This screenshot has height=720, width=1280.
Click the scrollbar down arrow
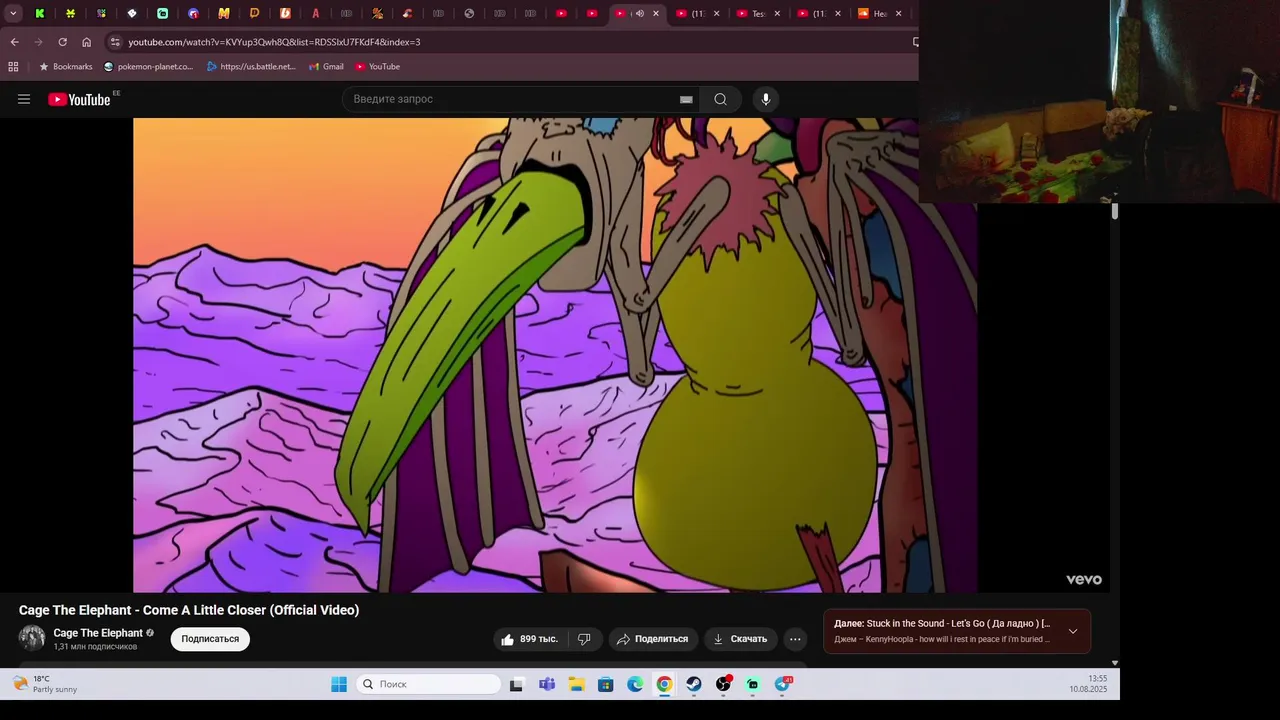pos(1114,663)
